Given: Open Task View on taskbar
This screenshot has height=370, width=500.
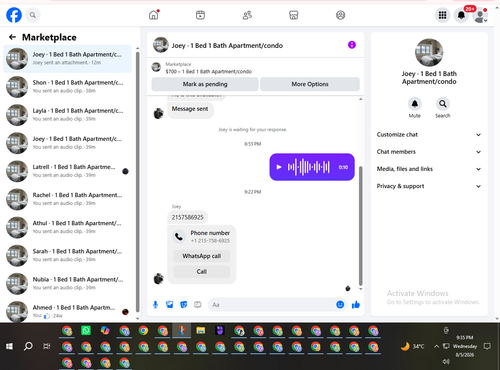Looking at the screenshot, I should (47, 347).
